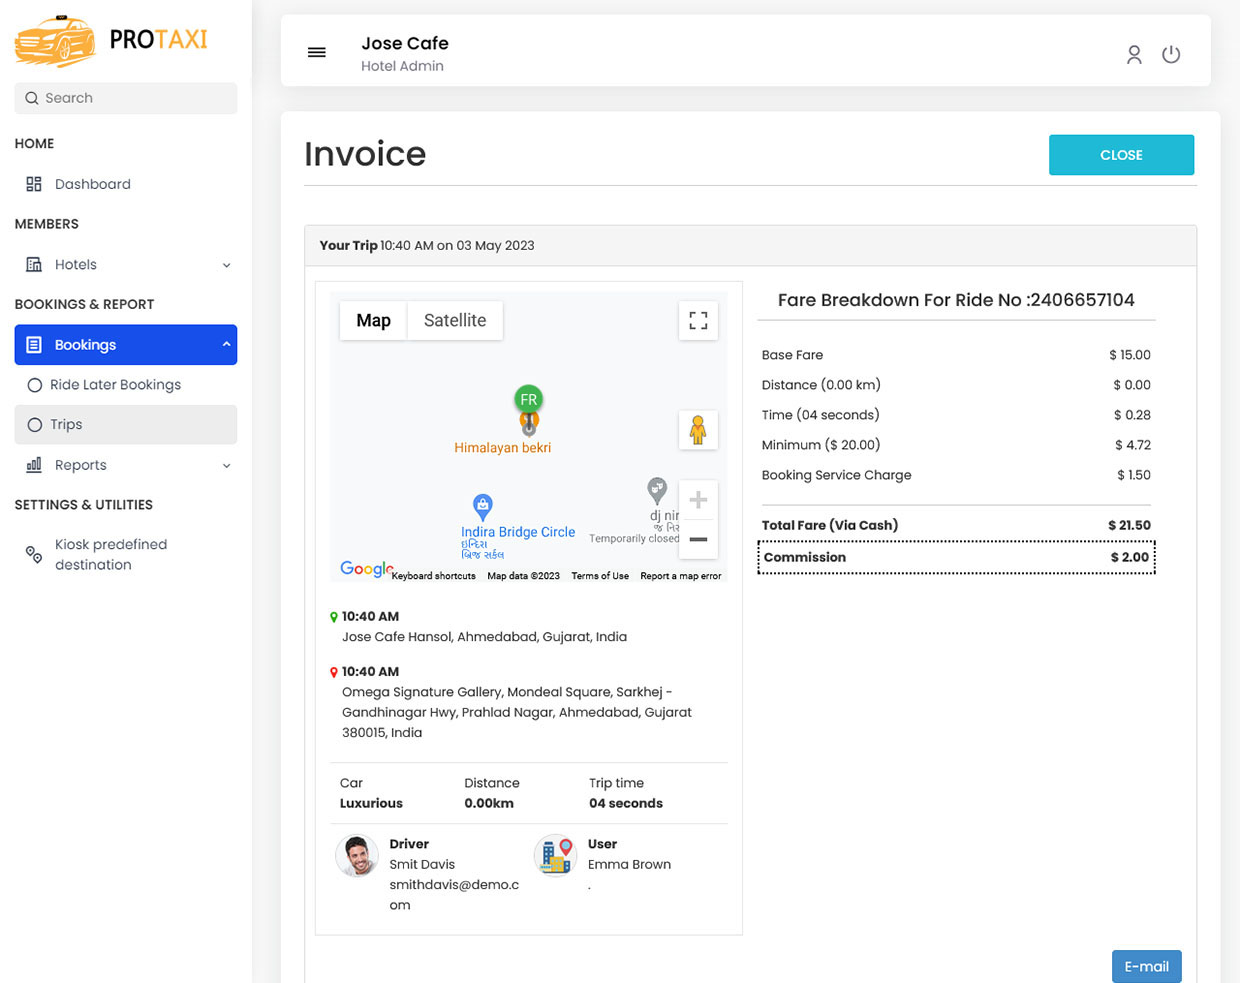1240x983 pixels.
Task: Click the hamburger menu icon
Action: [x=316, y=52]
